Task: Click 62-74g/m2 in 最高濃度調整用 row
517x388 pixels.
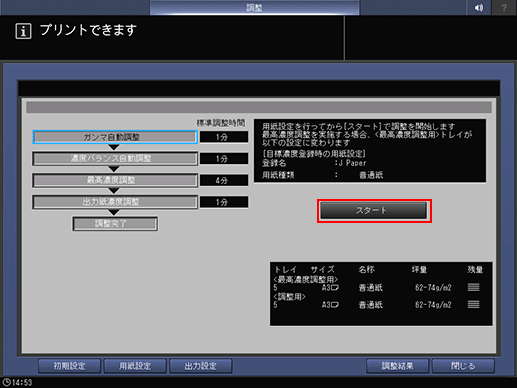Action: (x=433, y=287)
